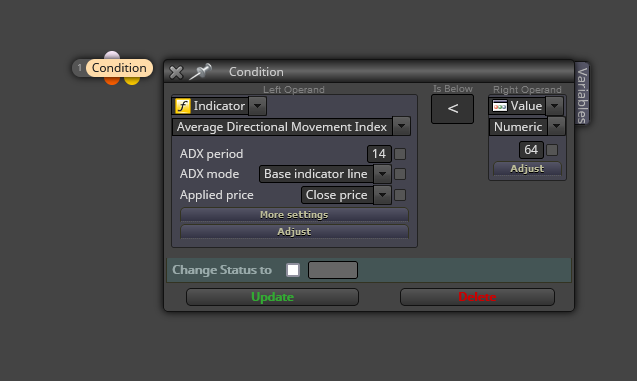Open the Numeric type dropdown
The height and width of the screenshot is (381, 637).
(556, 126)
